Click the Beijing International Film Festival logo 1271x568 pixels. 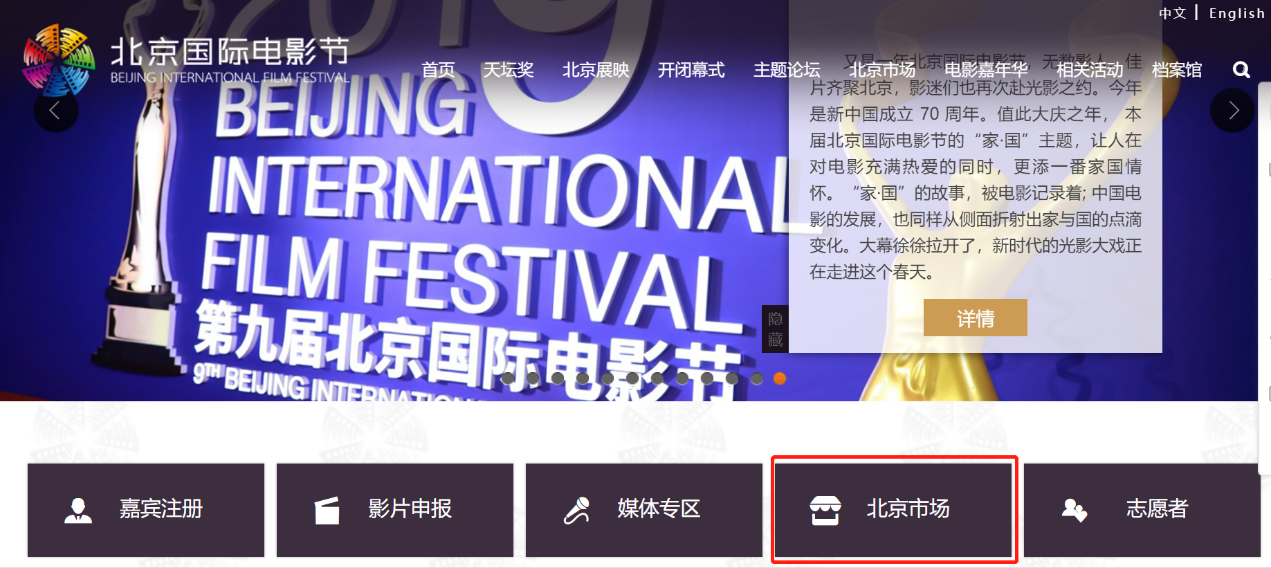tap(186, 60)
